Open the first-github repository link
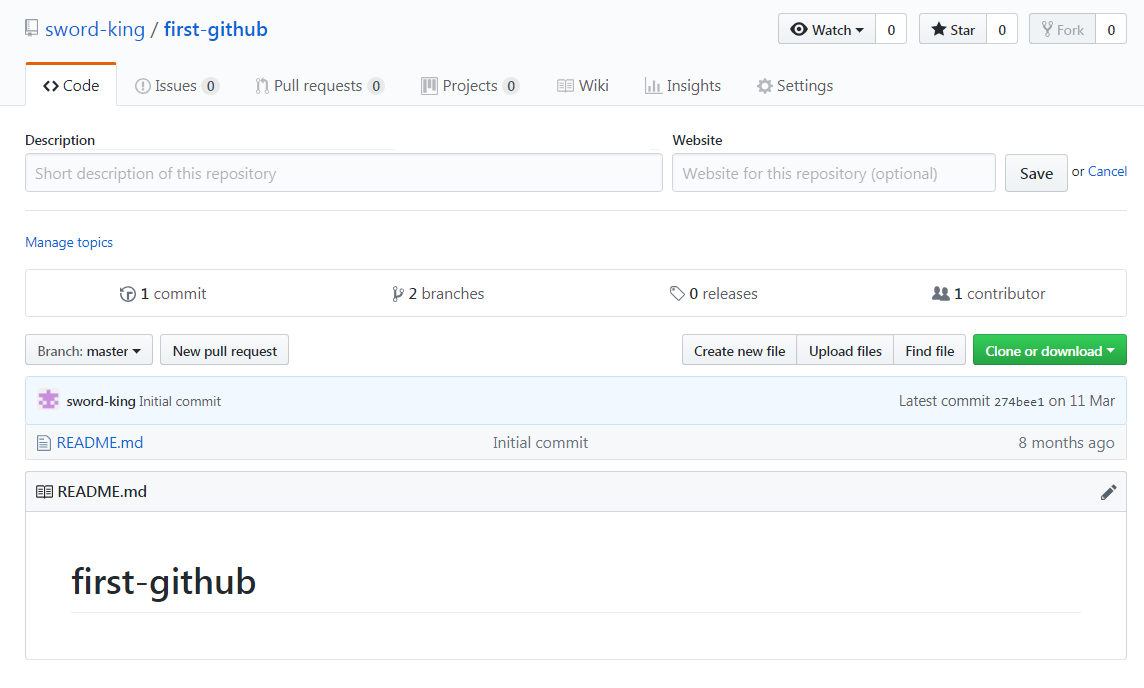Viewport: 1144px width, 688px height. coord(215,29)
